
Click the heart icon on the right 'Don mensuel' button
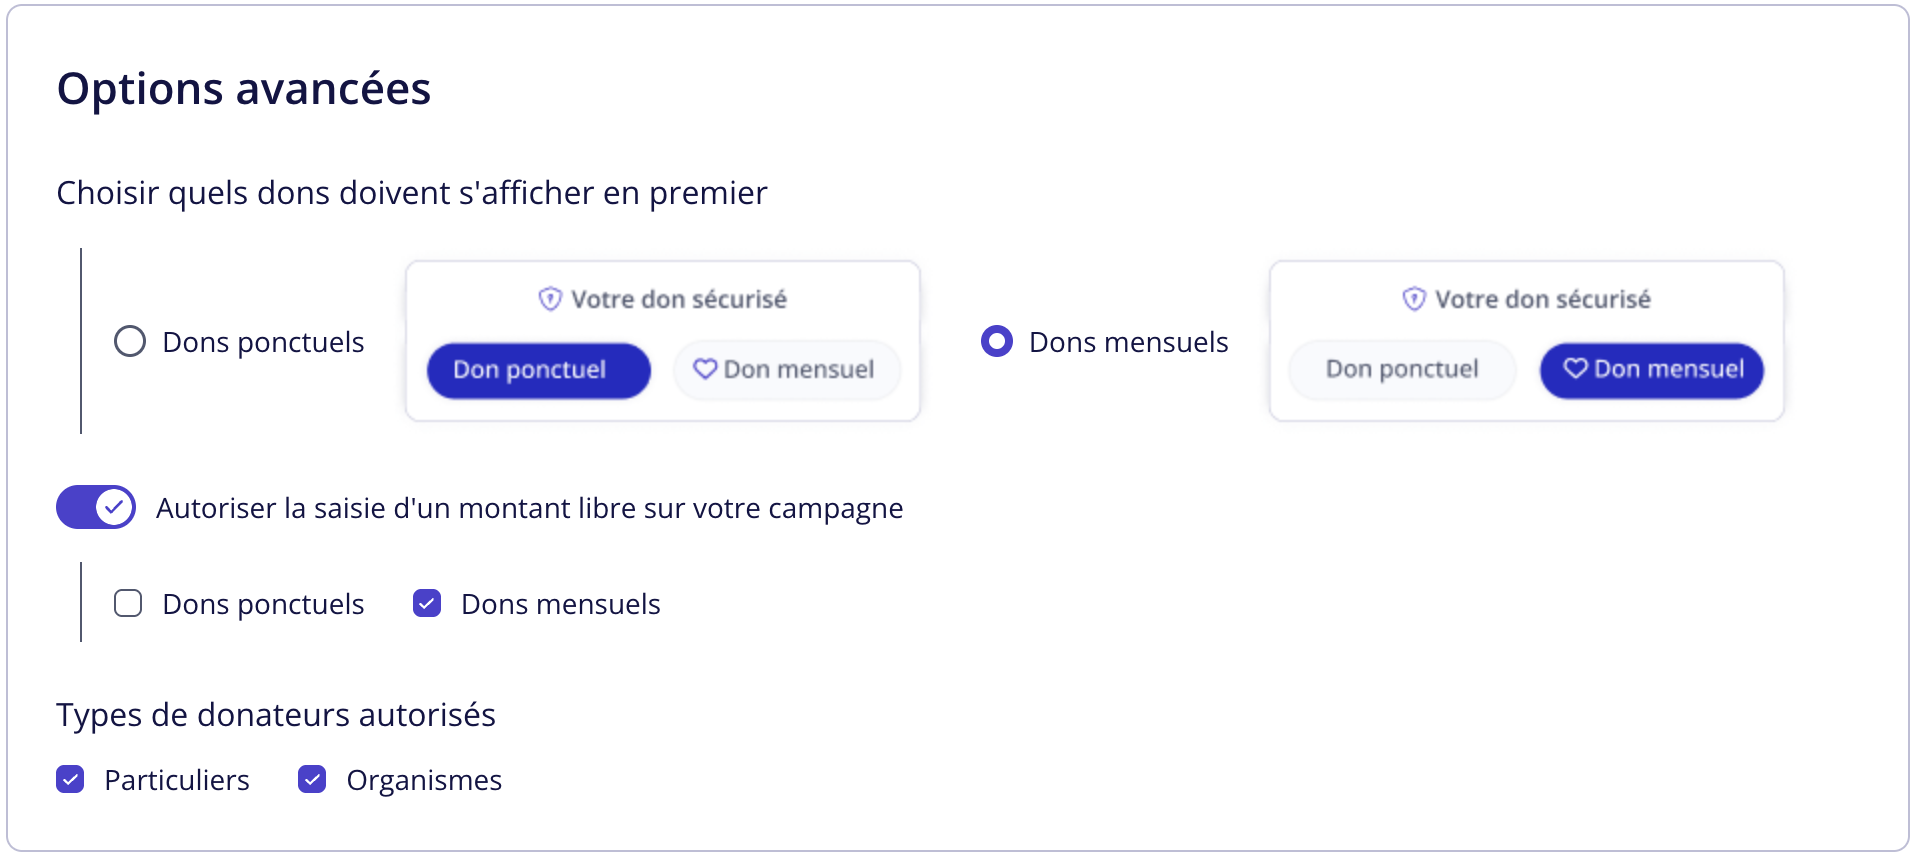(1574, 369)
